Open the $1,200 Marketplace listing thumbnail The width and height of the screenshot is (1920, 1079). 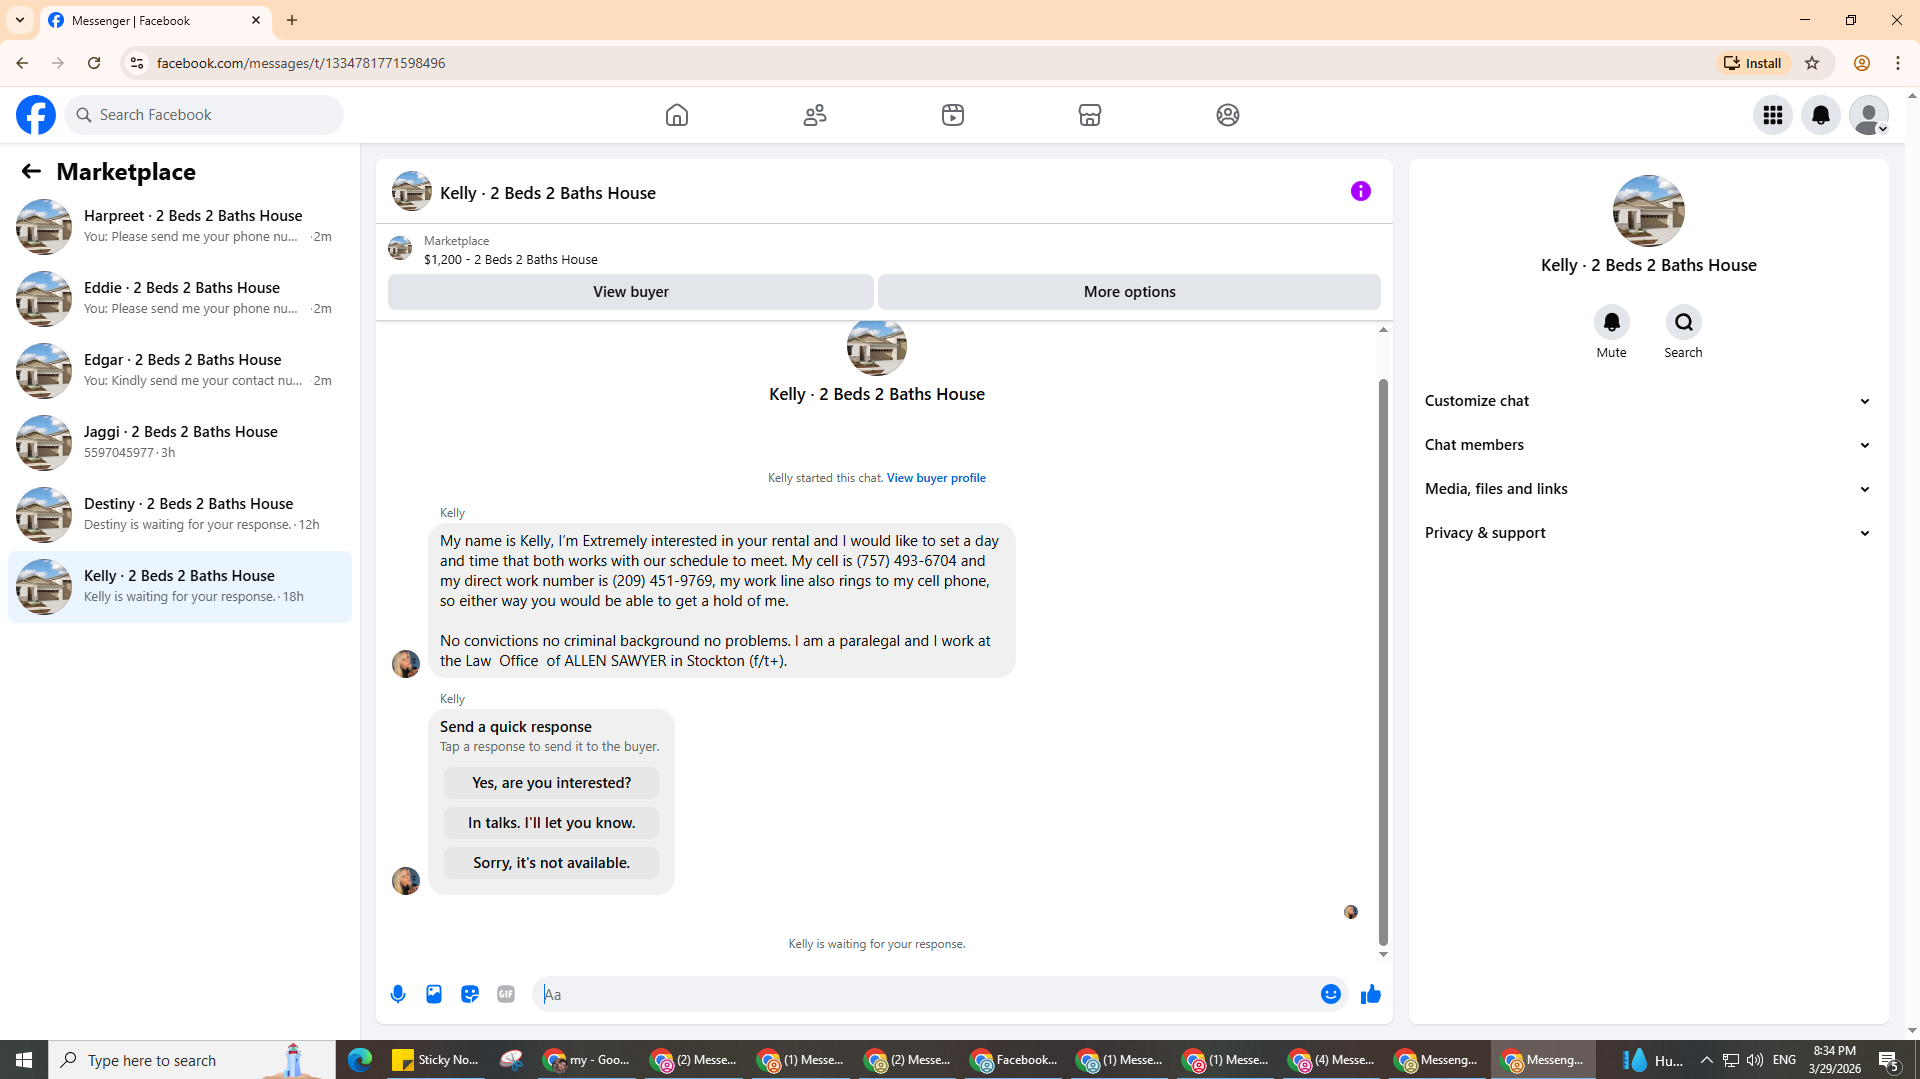pos(400,249)
